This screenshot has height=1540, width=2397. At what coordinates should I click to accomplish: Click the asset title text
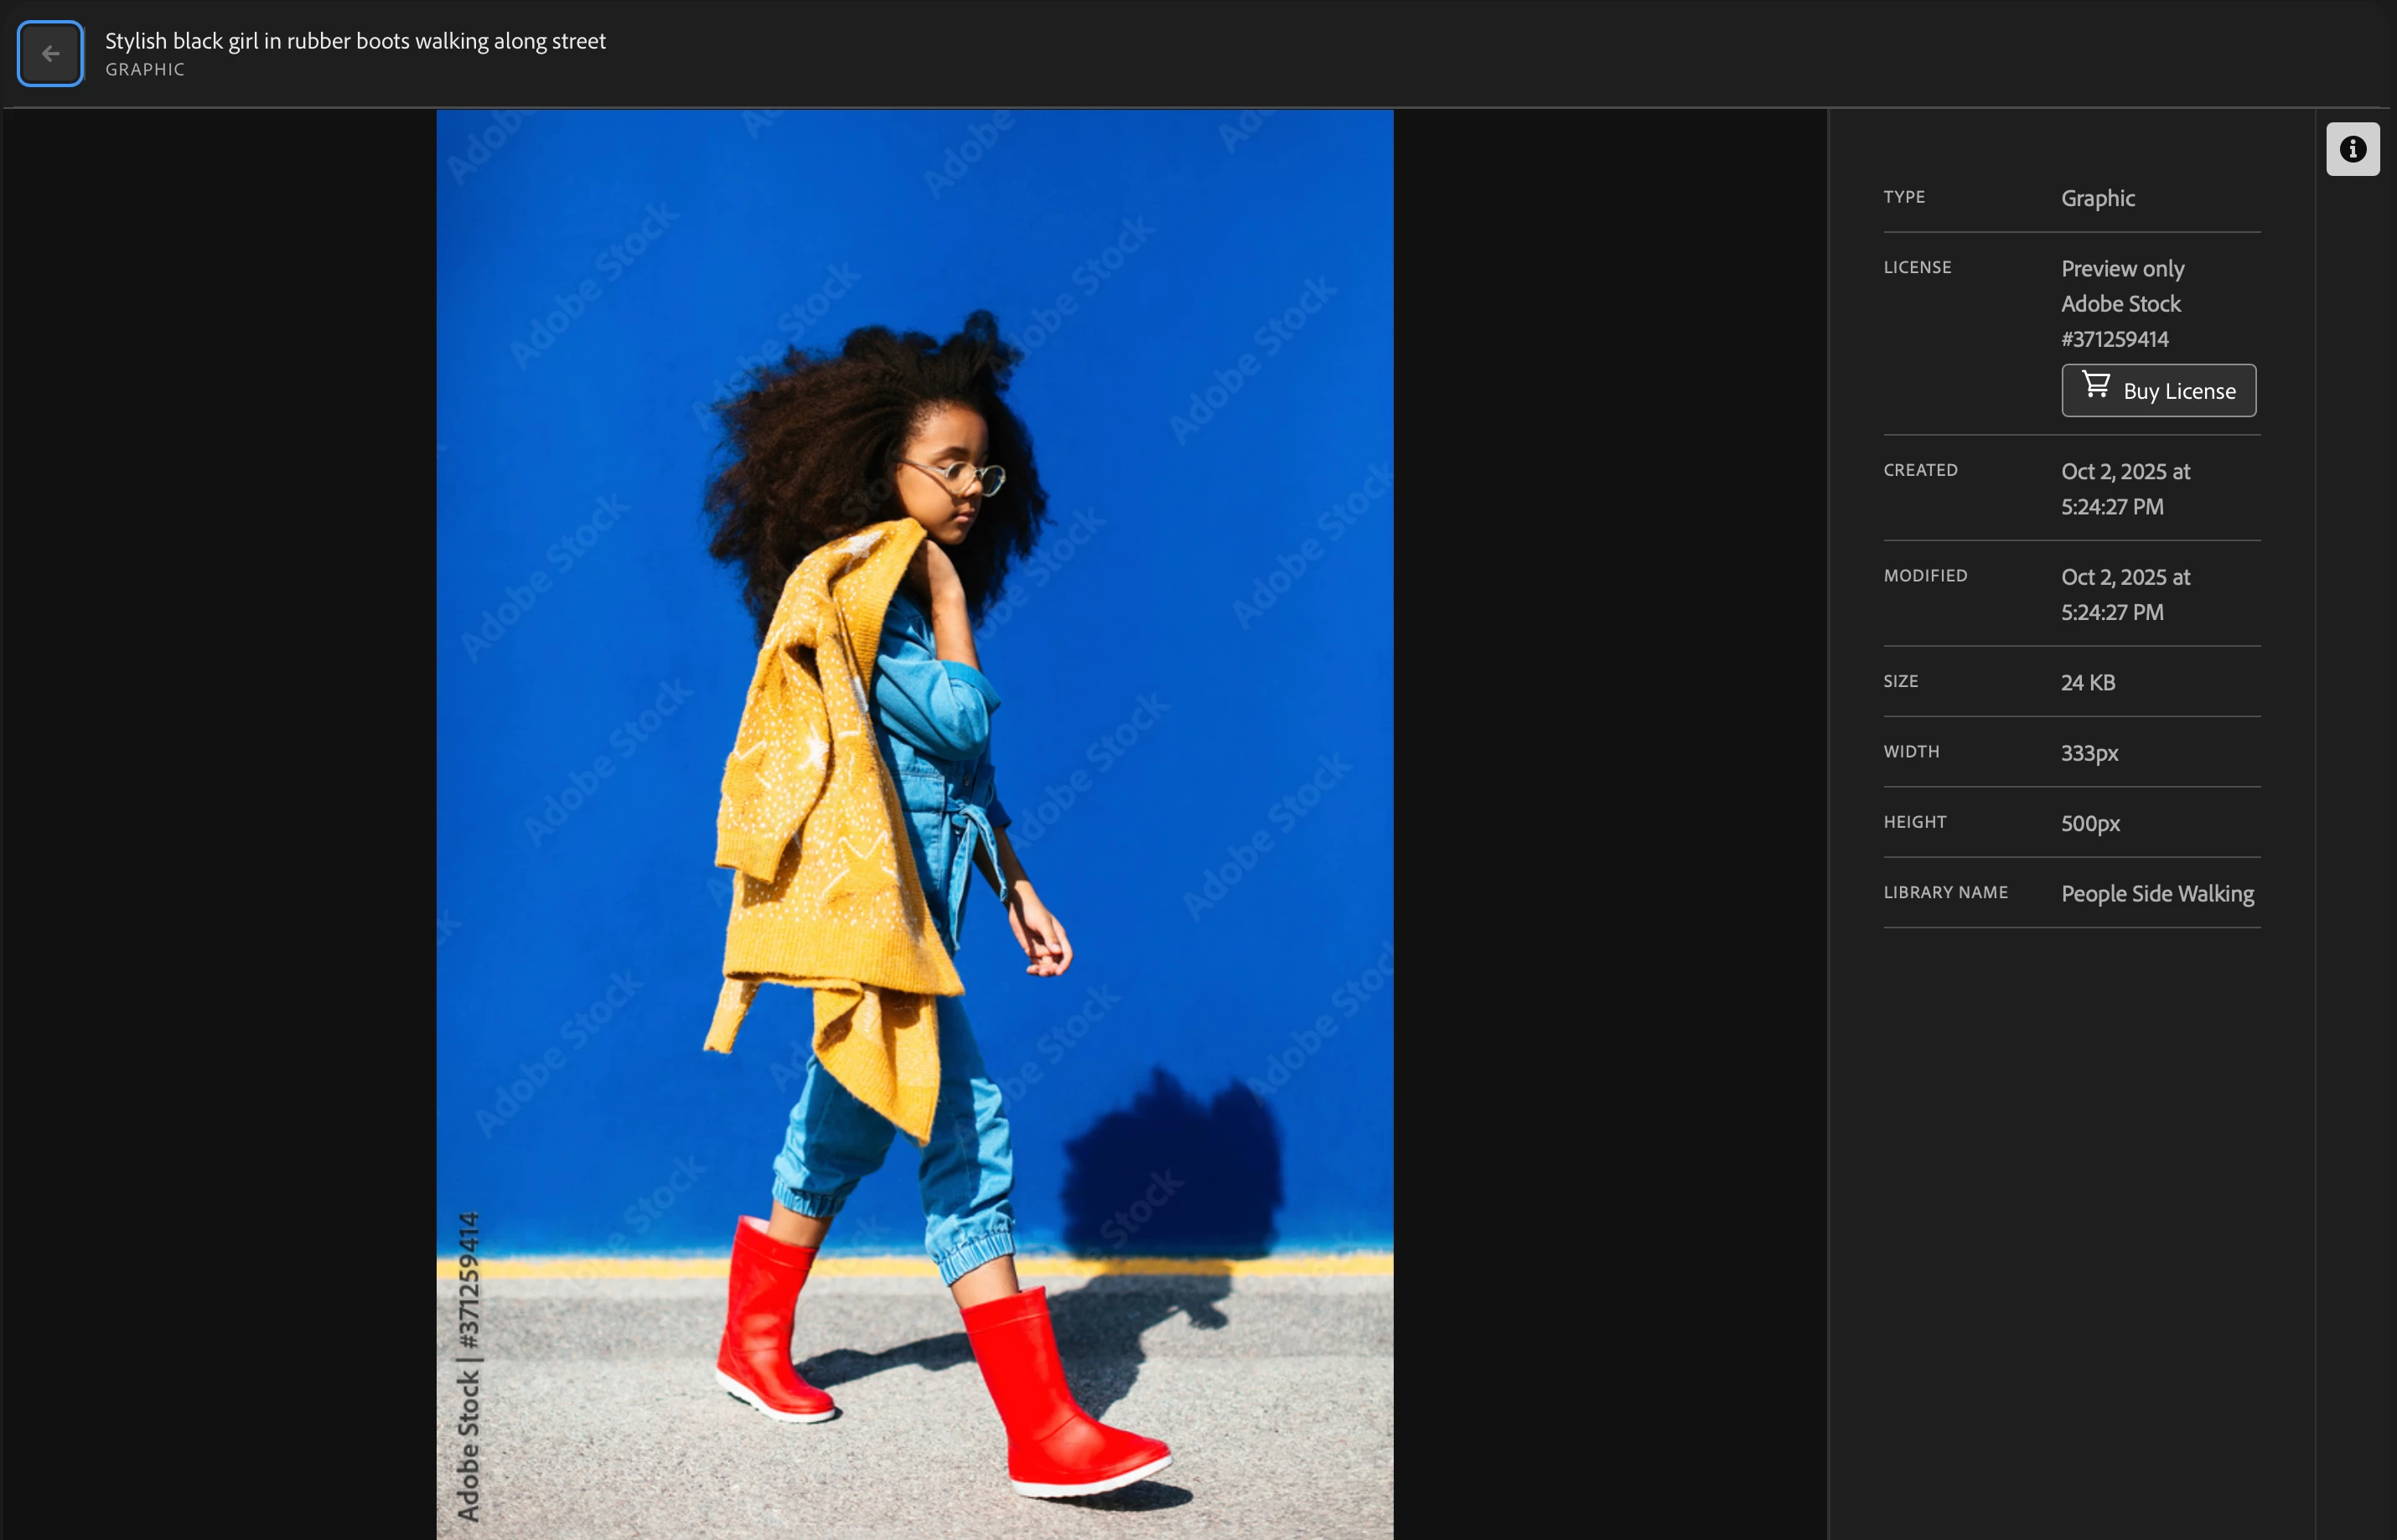point(355,41)
